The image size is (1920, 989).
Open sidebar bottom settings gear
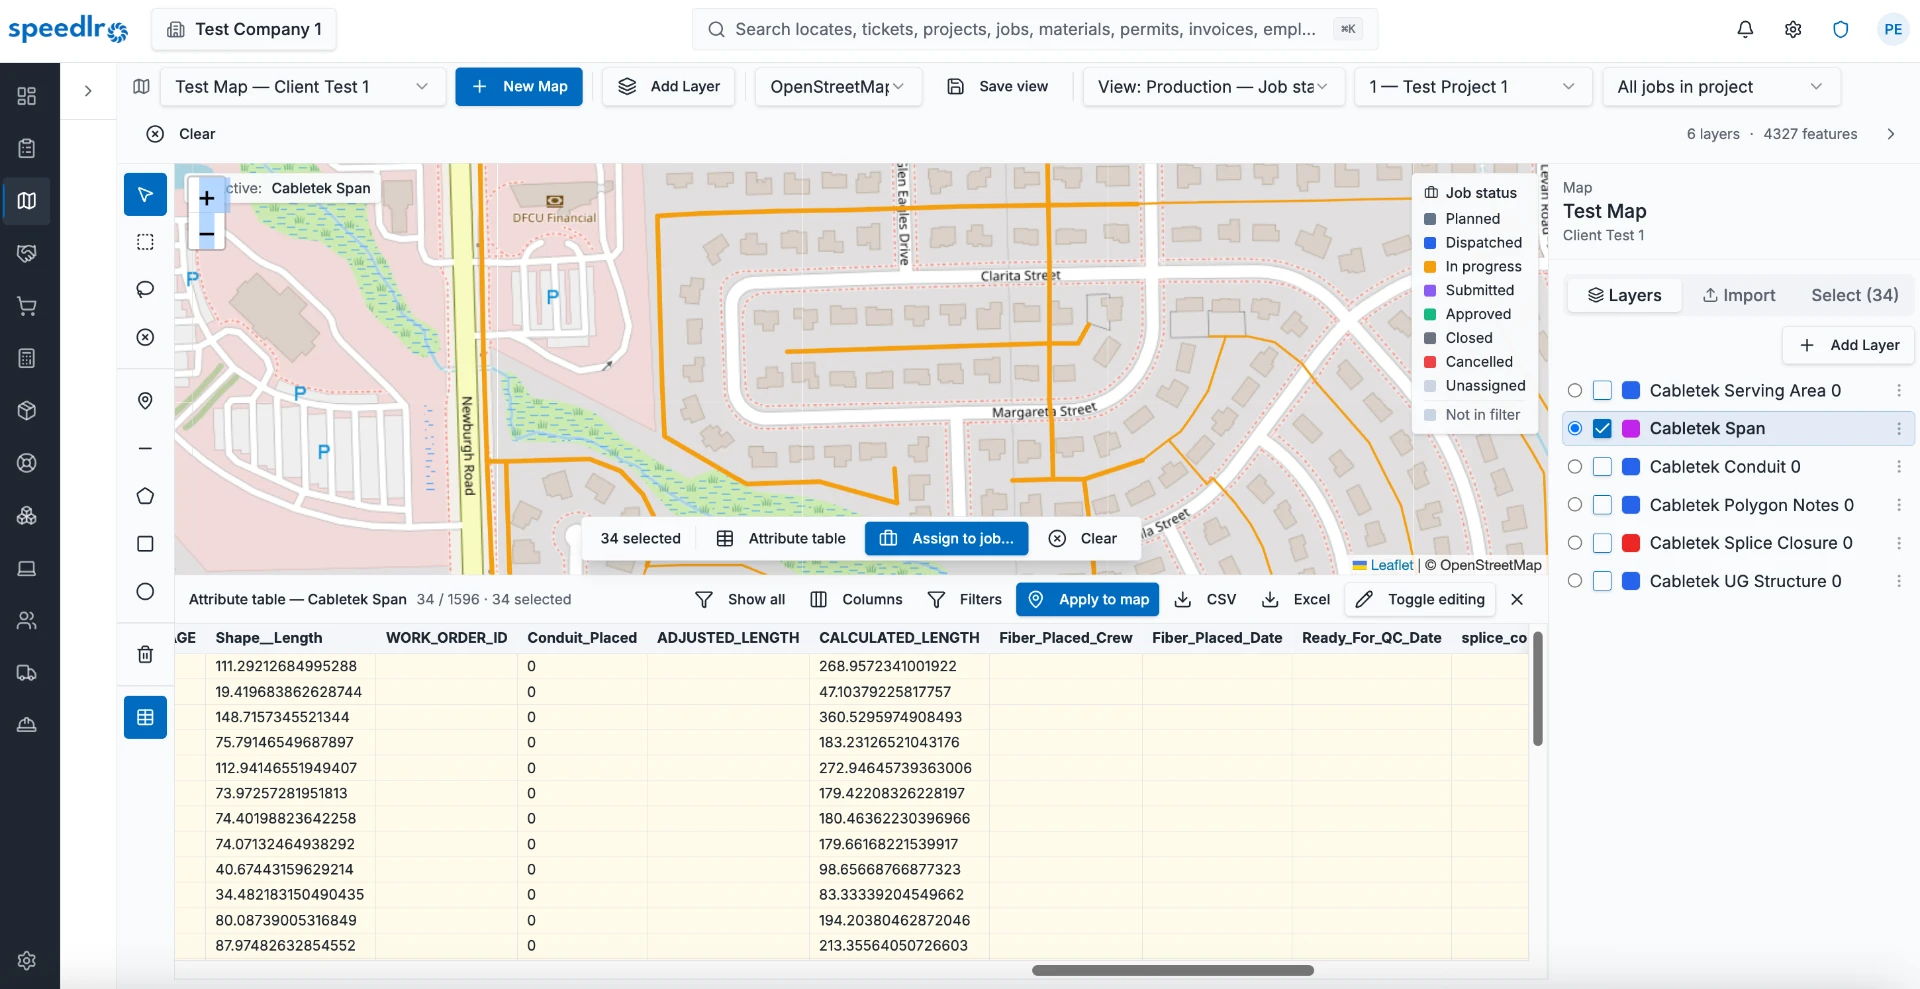[x=27, y=960]
